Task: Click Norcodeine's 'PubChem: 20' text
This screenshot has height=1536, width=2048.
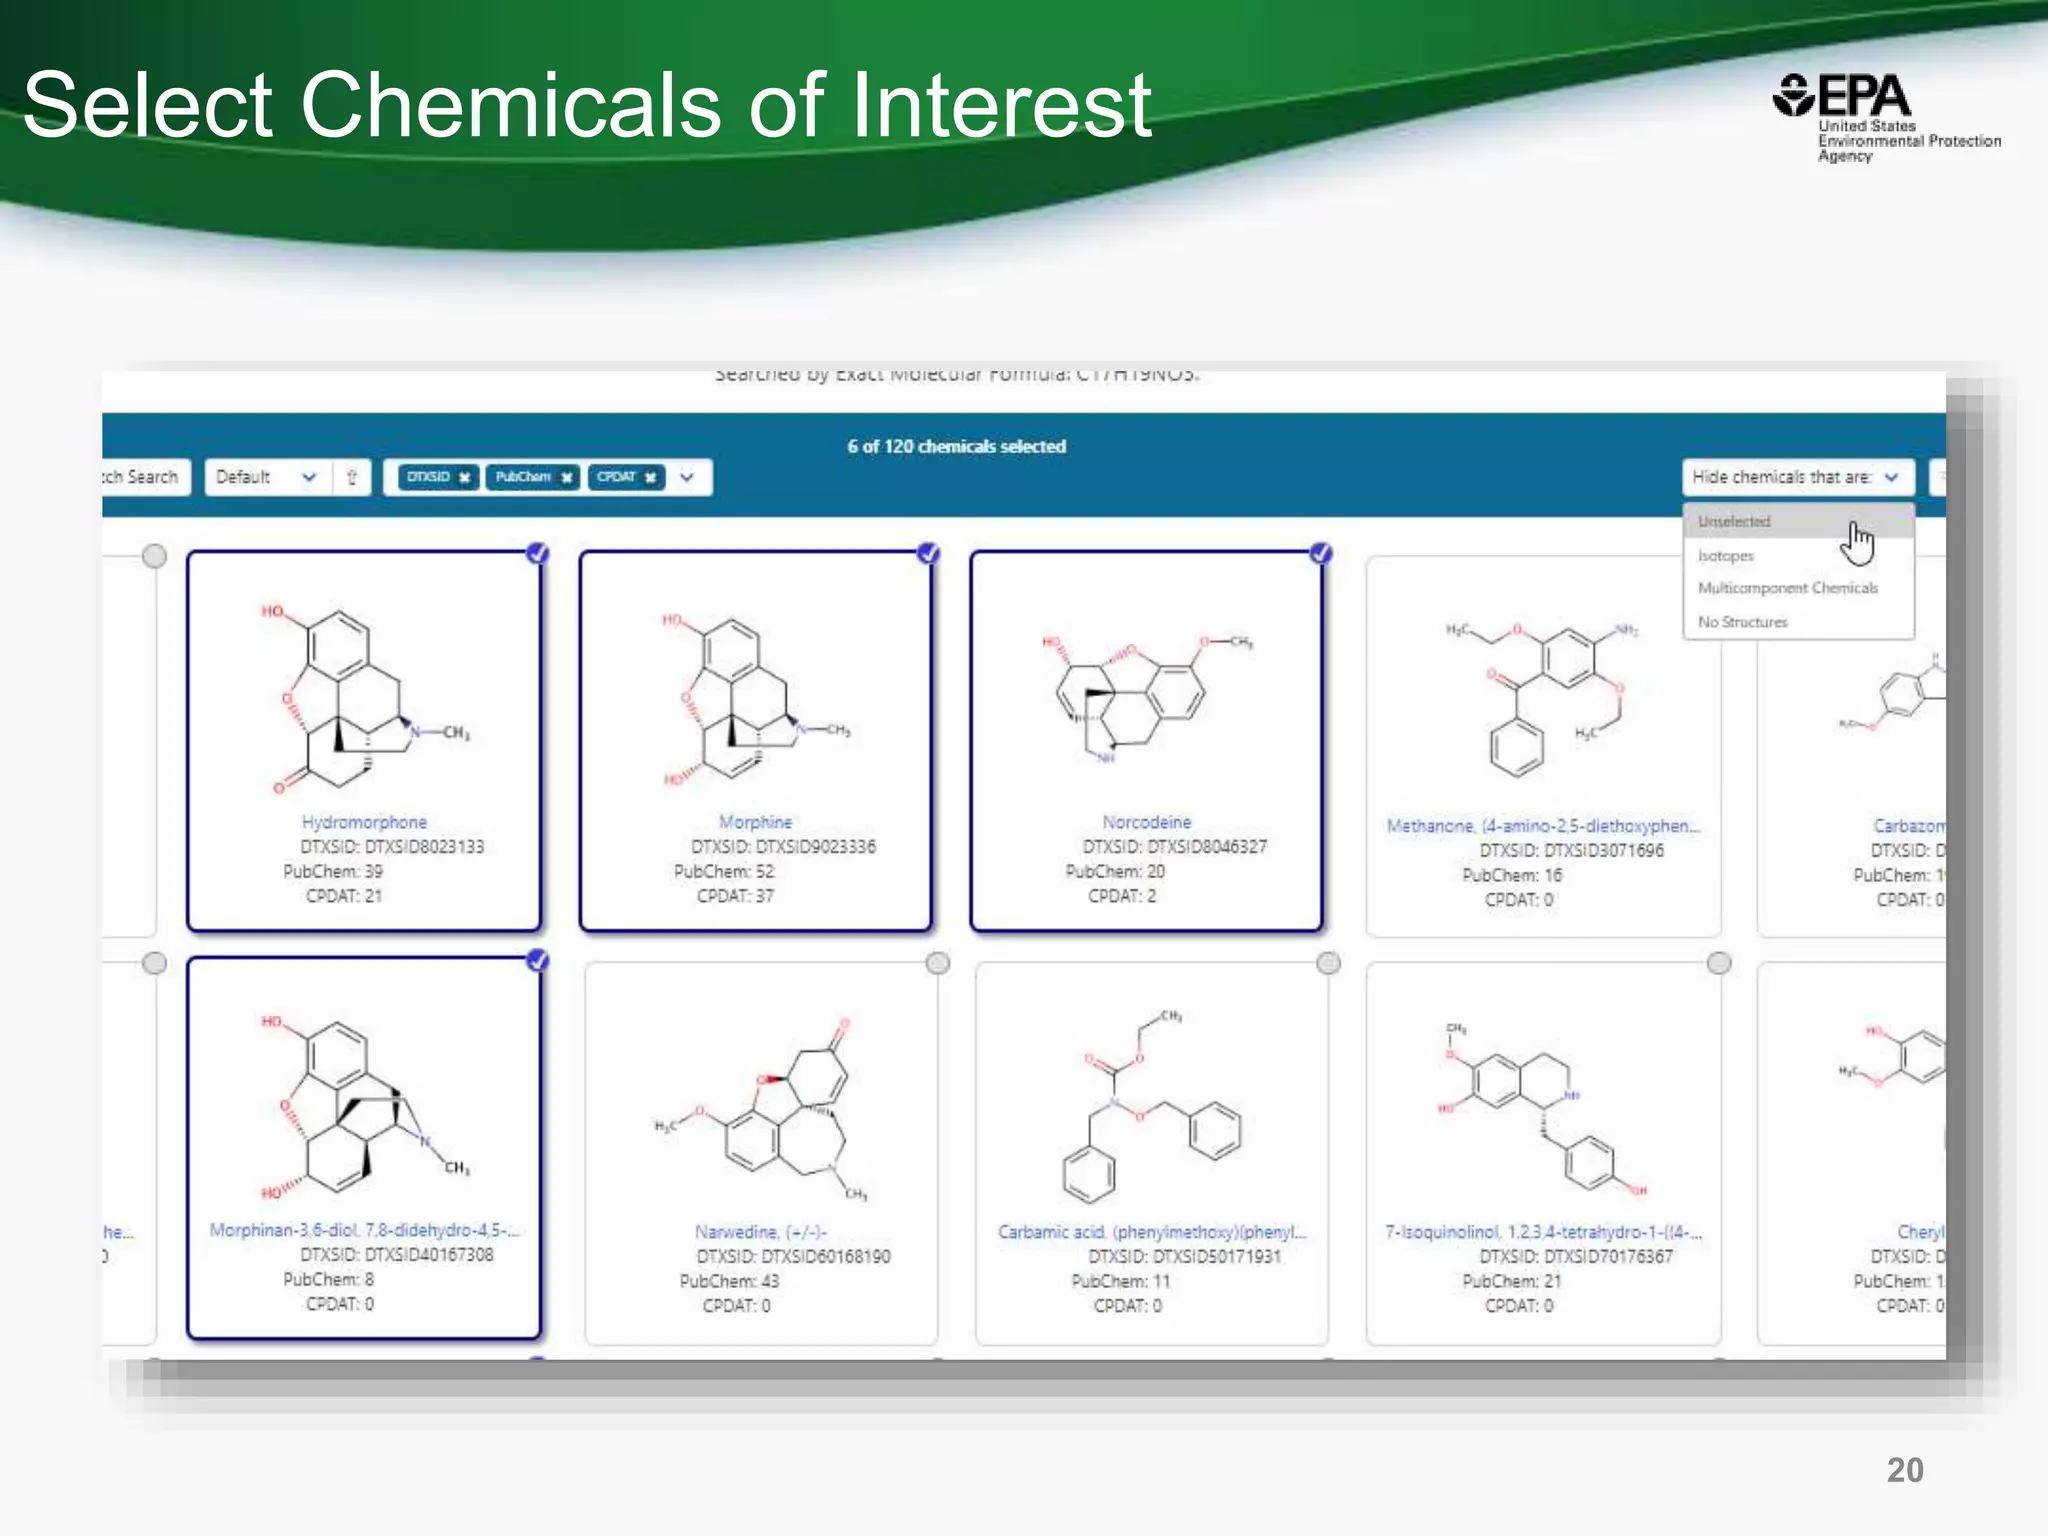Action: [x=1115, y=872]
